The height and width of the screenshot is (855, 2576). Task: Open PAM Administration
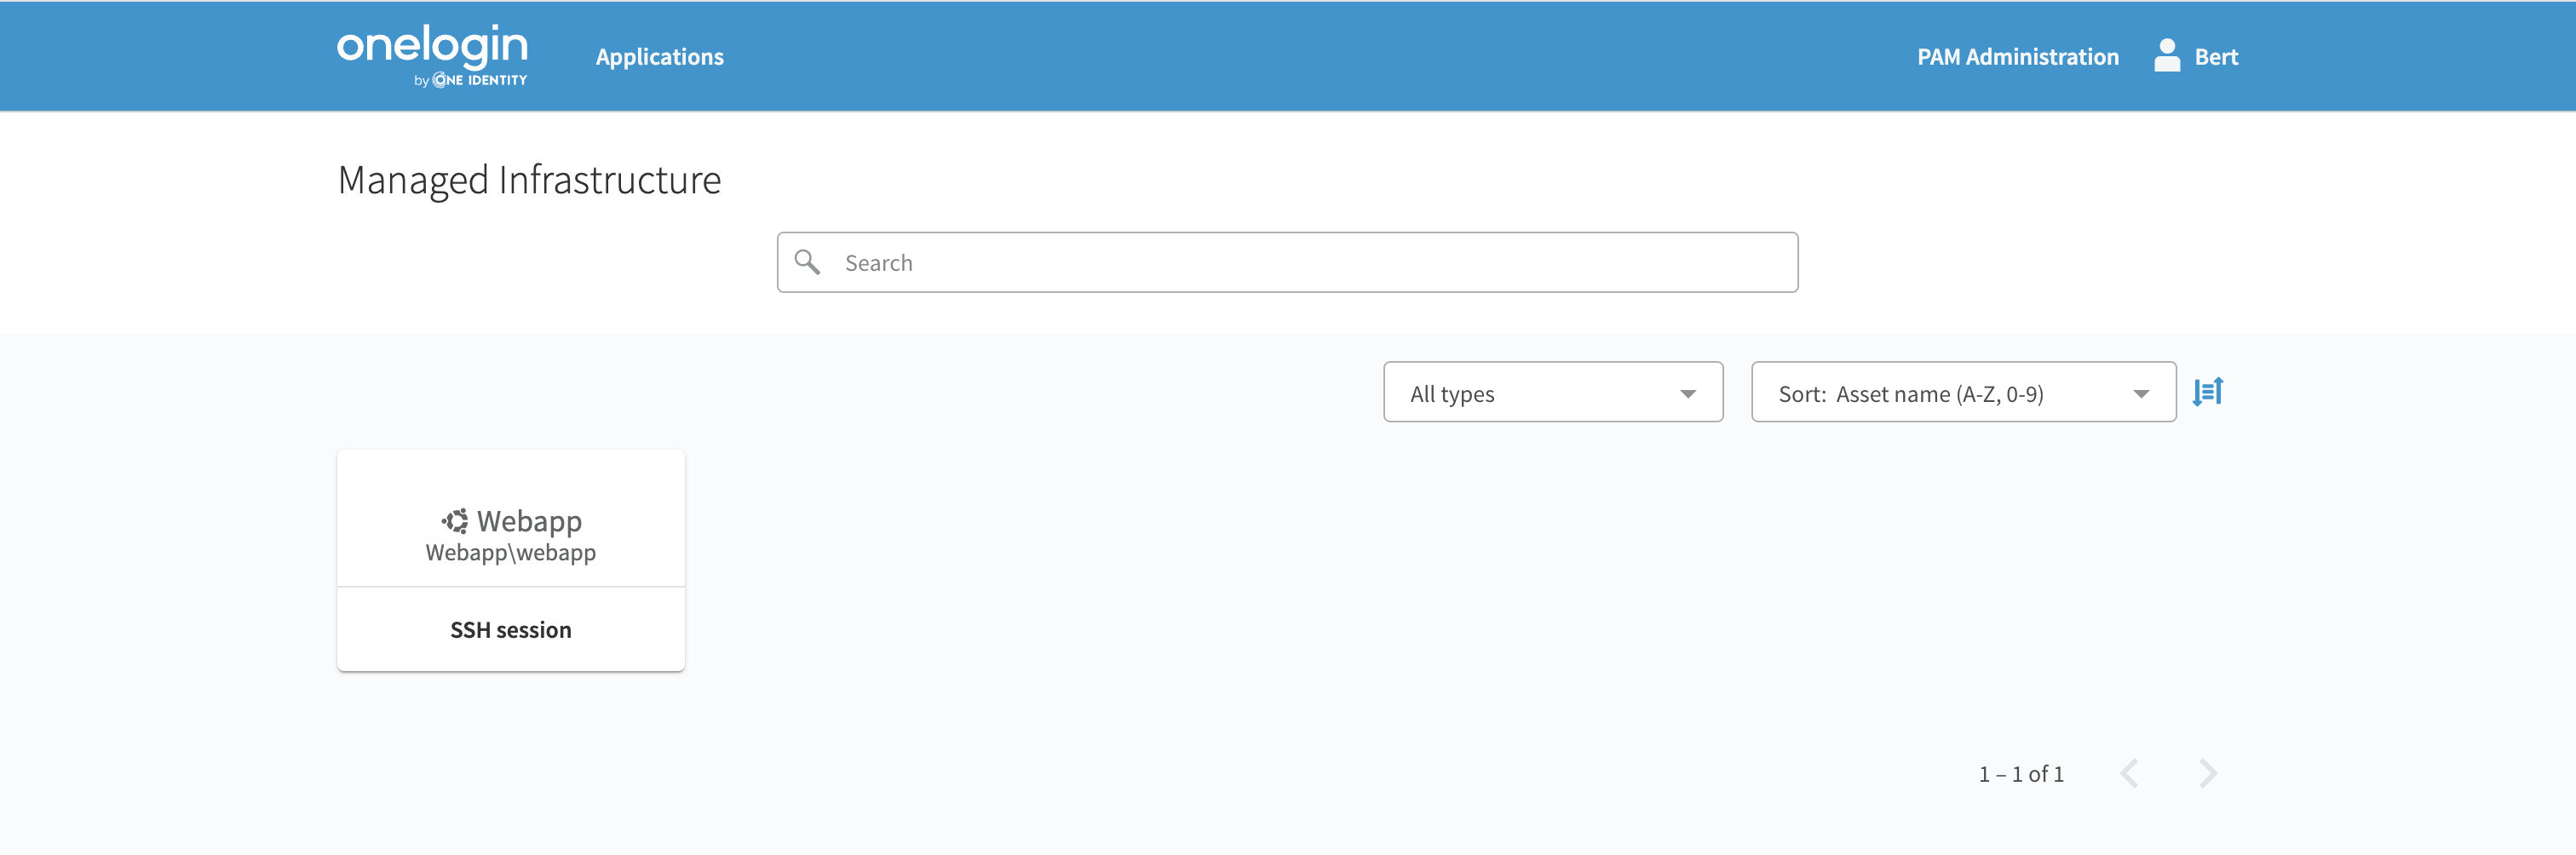tap(2017, 57)
